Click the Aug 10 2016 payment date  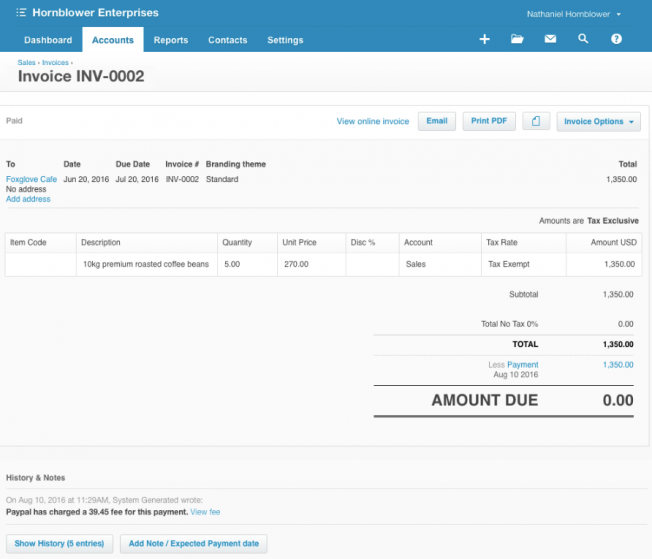coord(516,375)
